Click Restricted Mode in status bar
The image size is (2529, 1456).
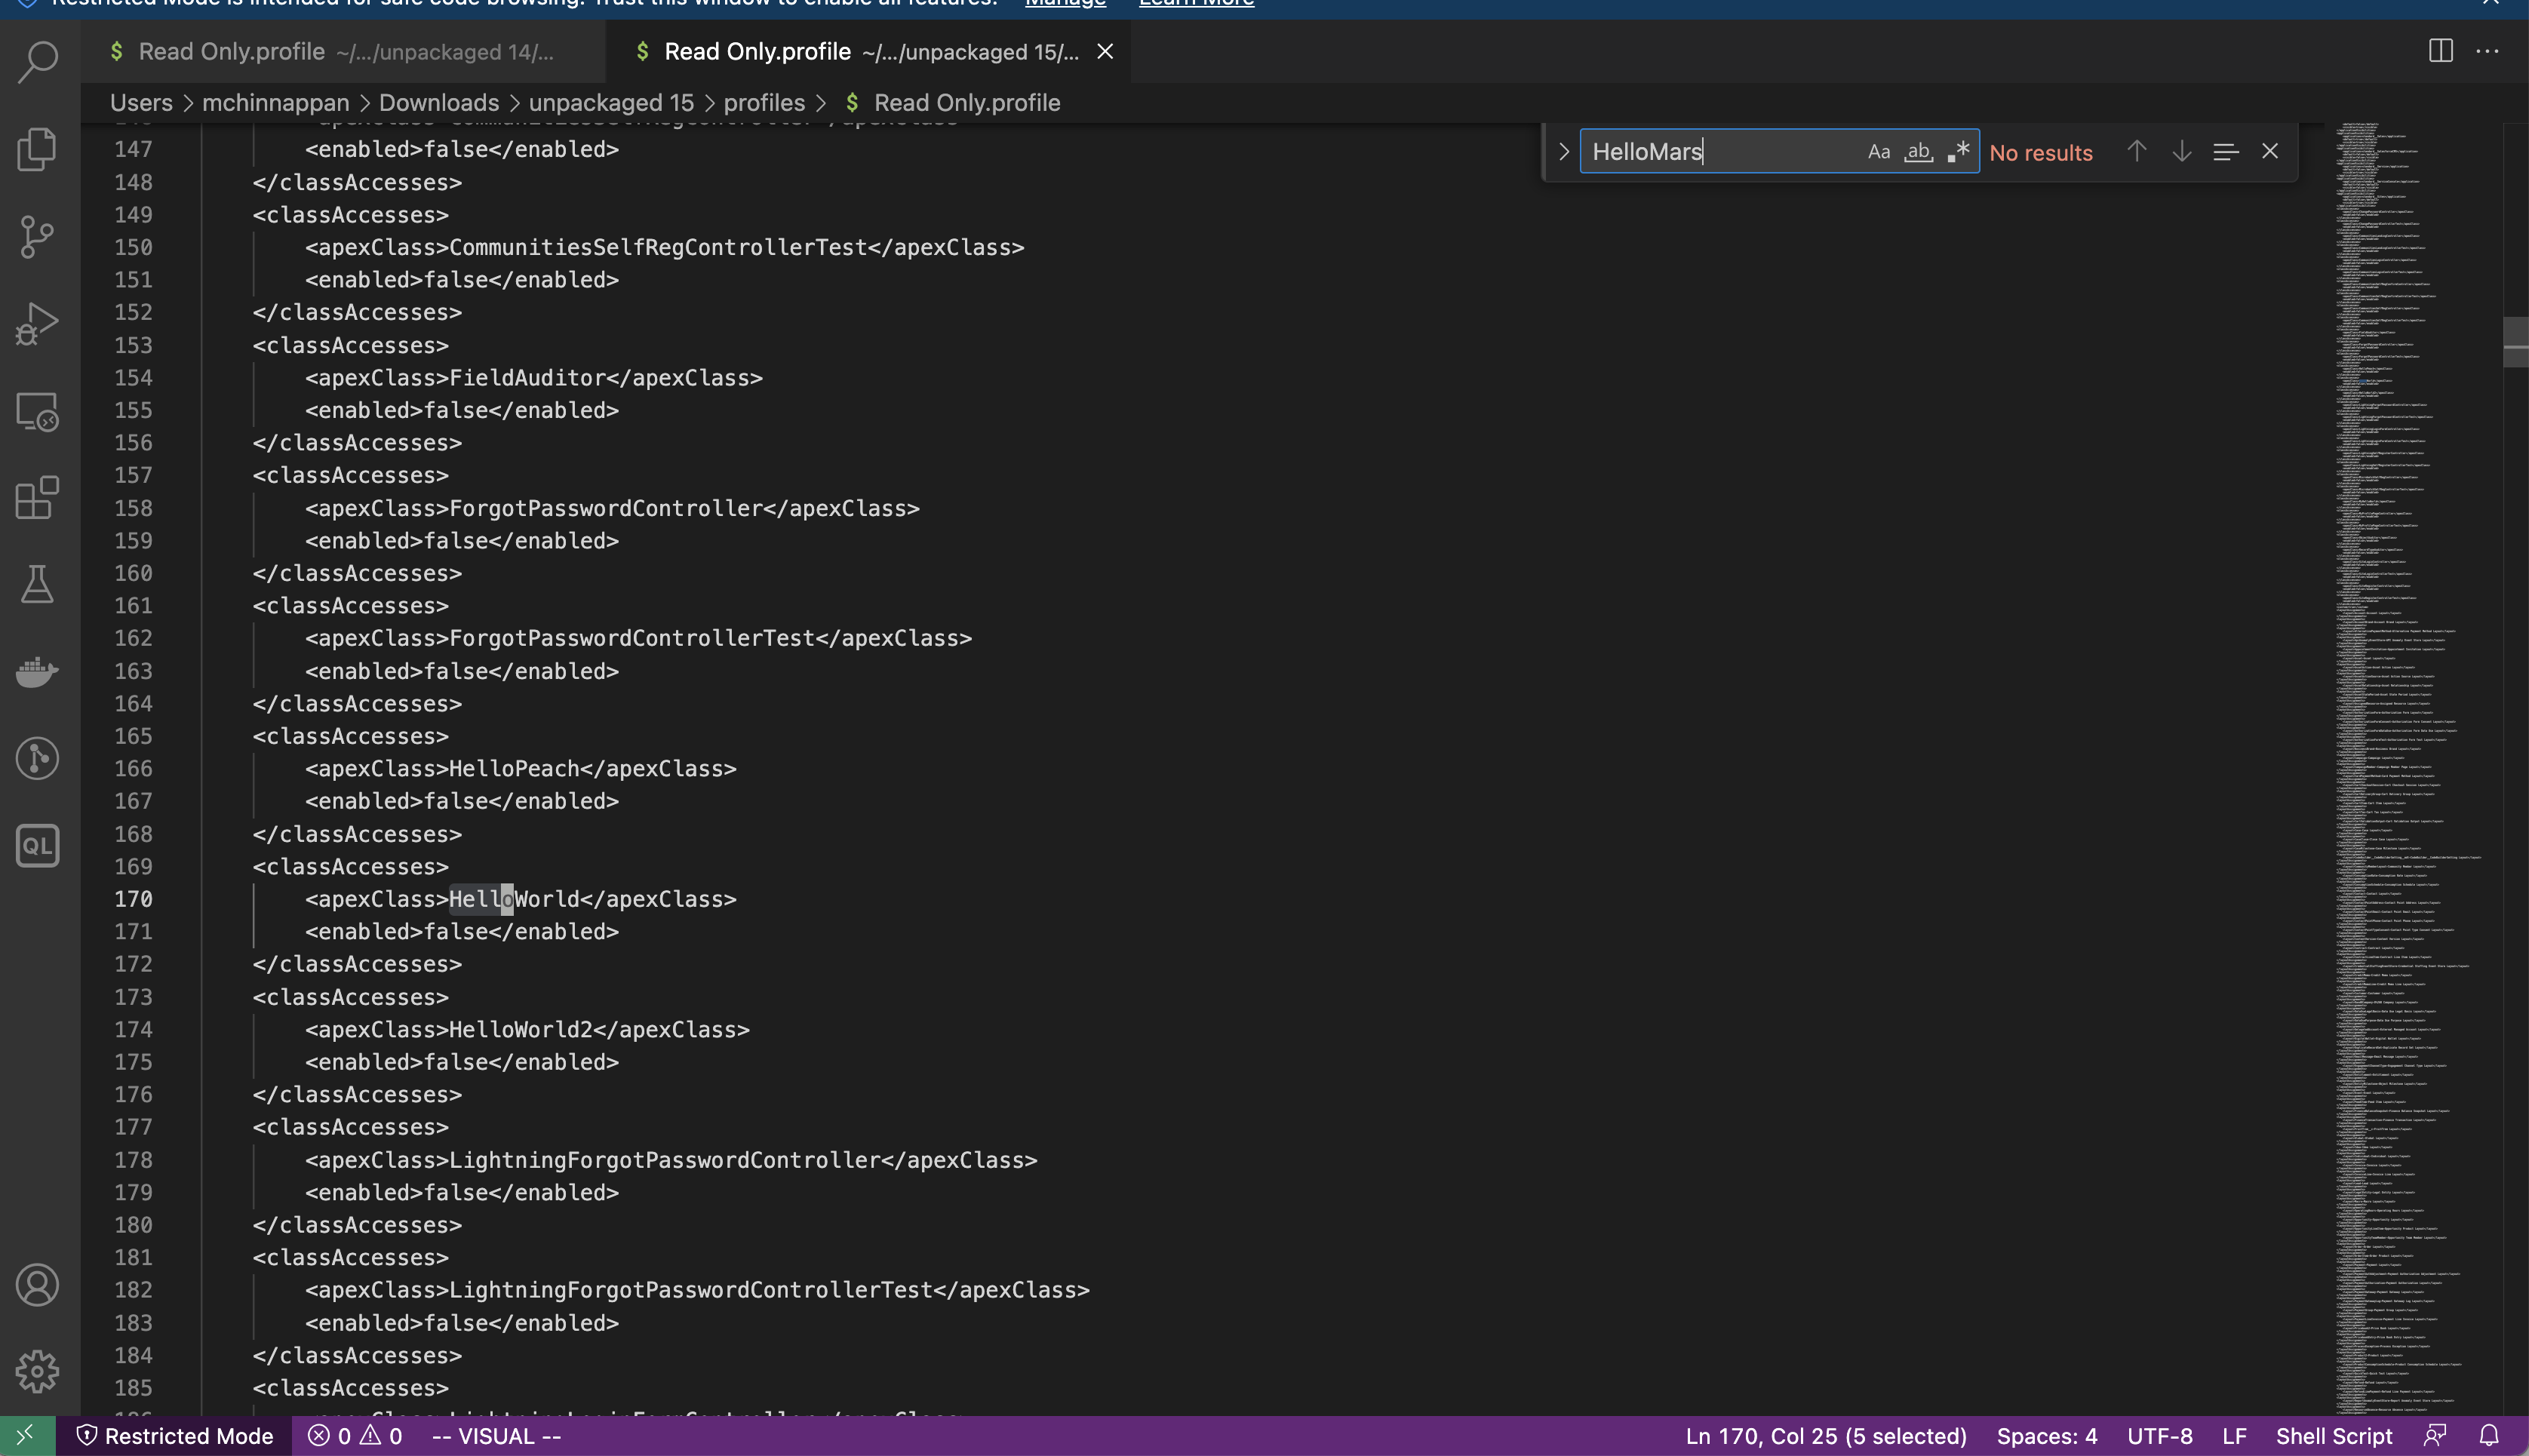pos(175,1436)
